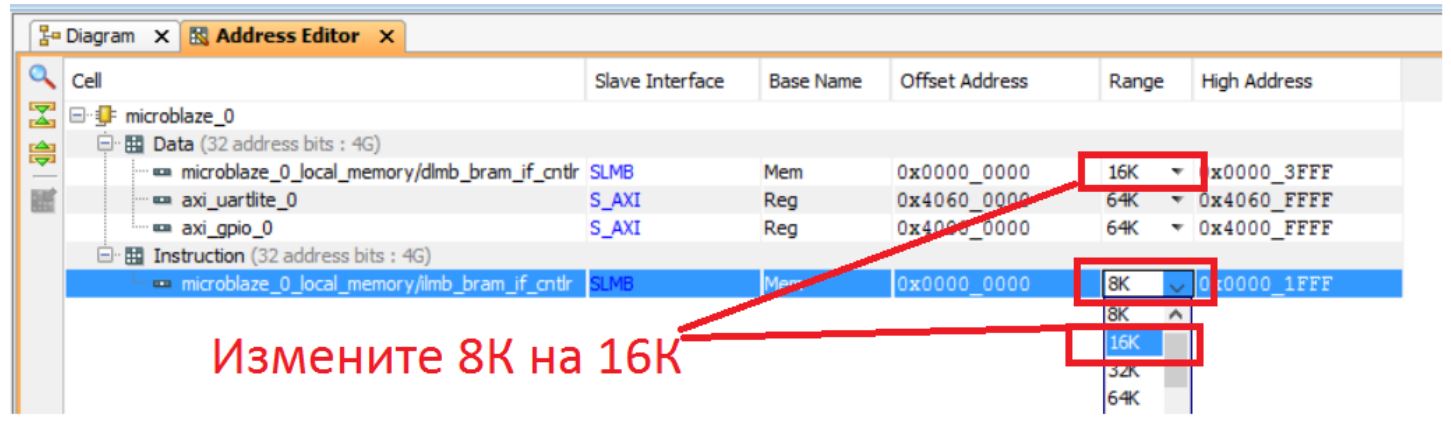1451x424 pixels.
Task: Click the Data address space icon
Action: tap(137, 144)
